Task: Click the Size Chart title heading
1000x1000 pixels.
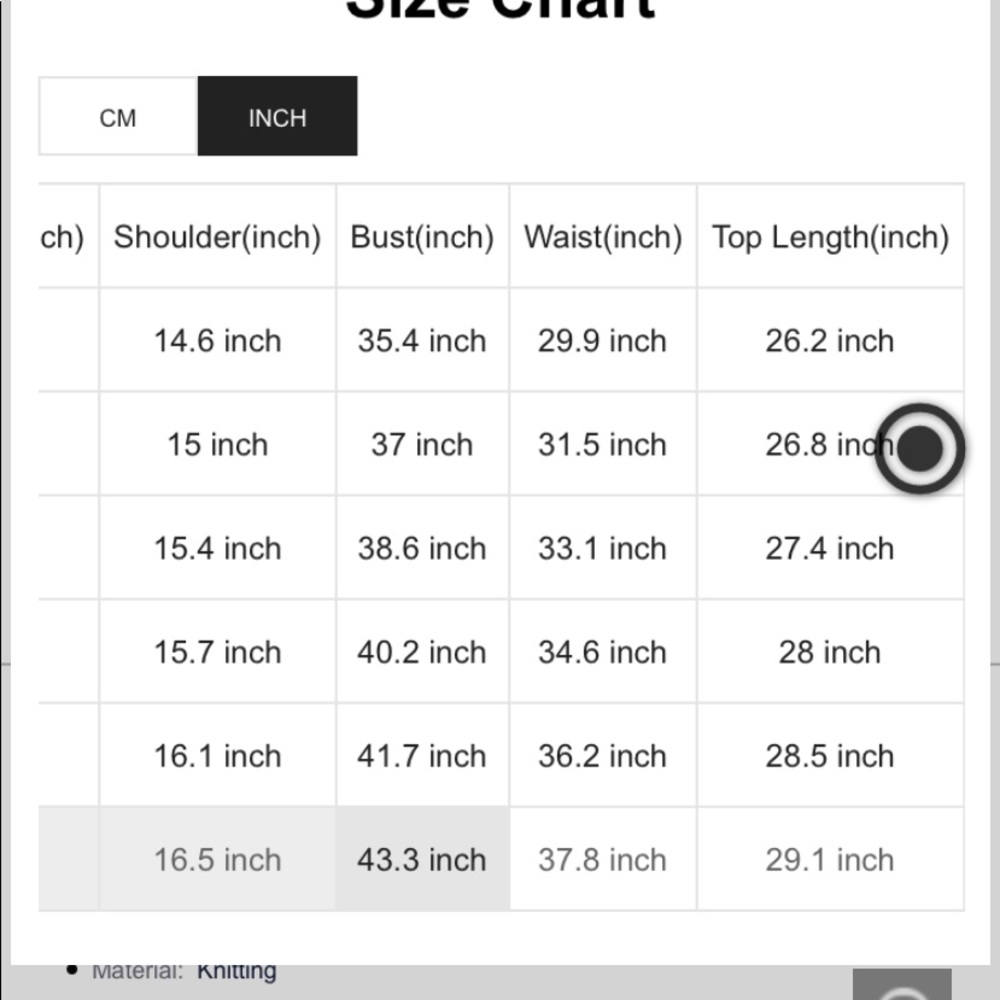Action: click(501, 9)
